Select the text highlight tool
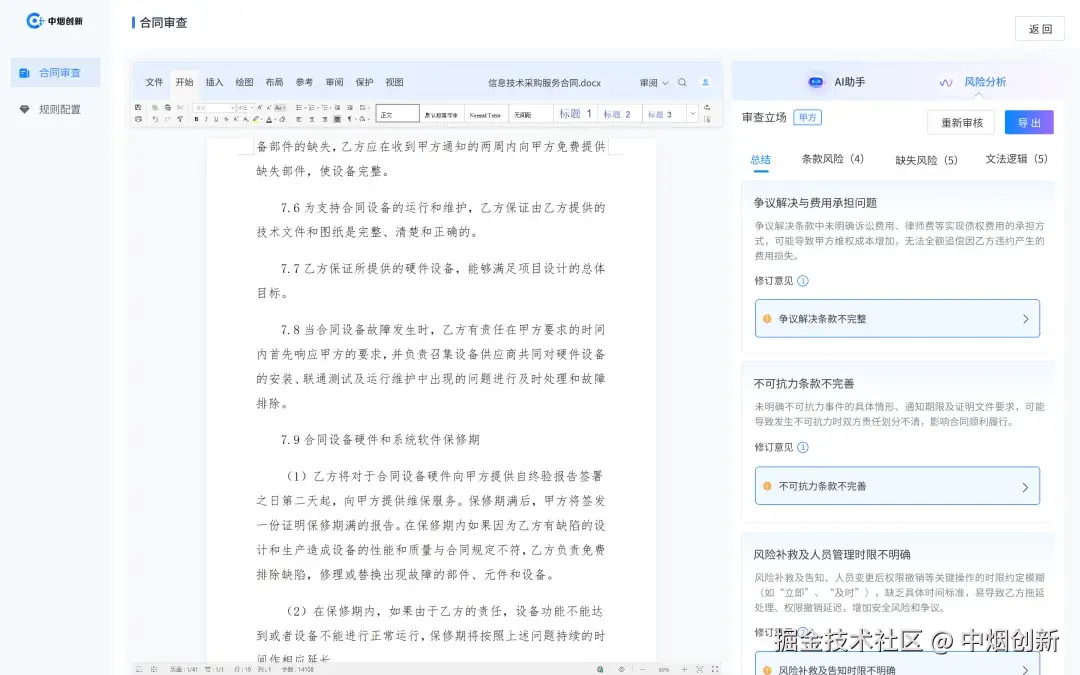Screen dimensions: 1080x675 [255, 119]
